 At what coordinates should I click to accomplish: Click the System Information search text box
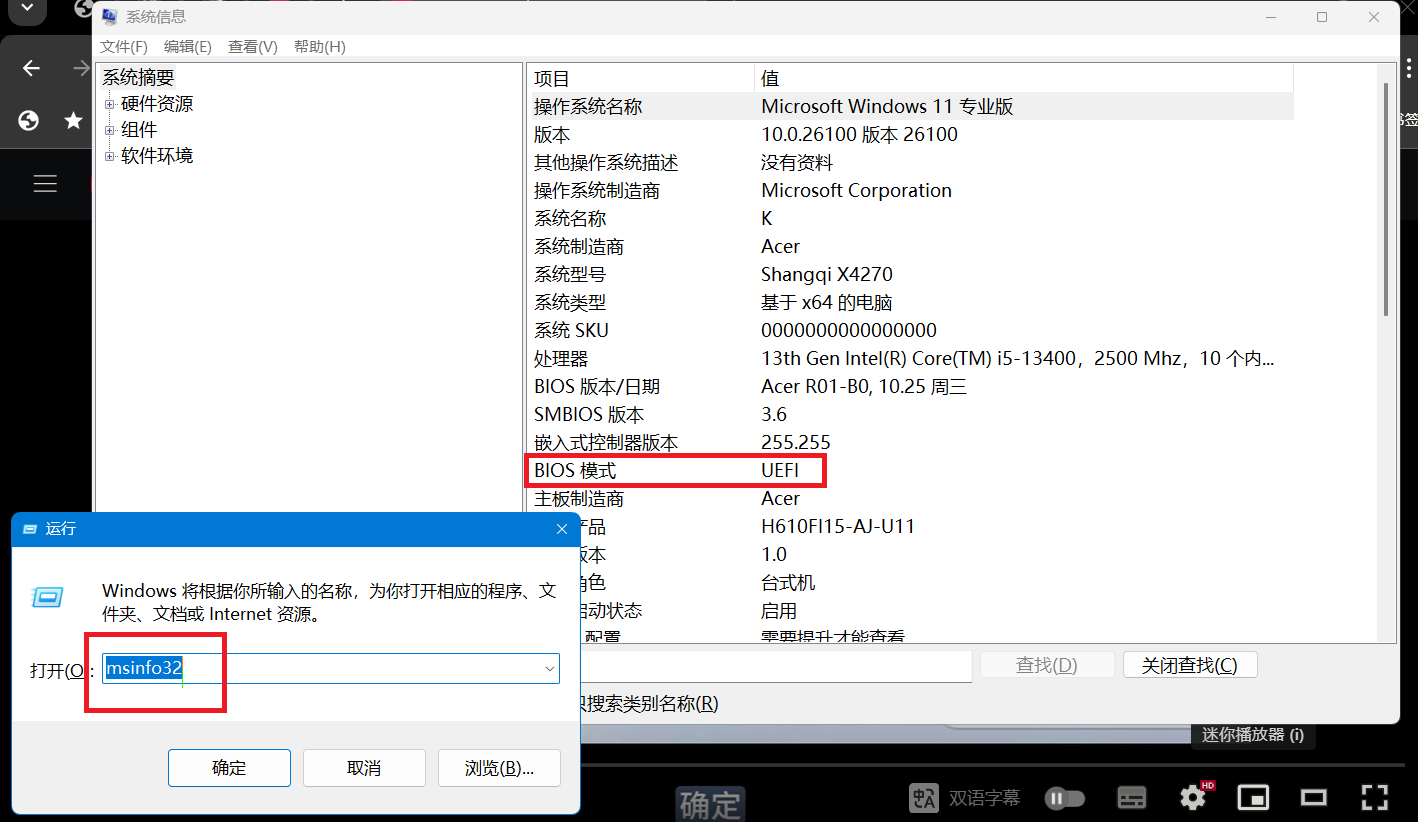click(x=775, y=666)
